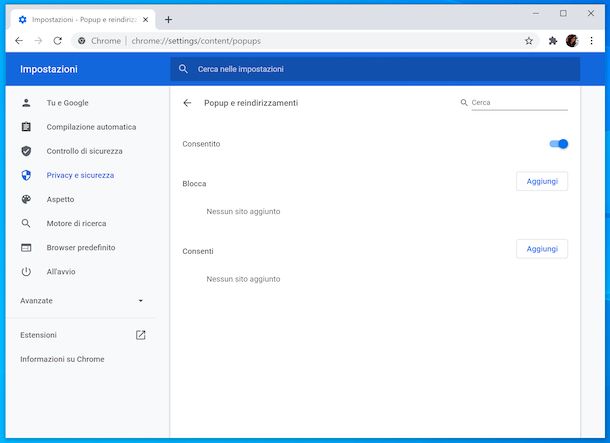Expand the Avanzate section
The width and height of the screenshot is (610, 443).
83,300
